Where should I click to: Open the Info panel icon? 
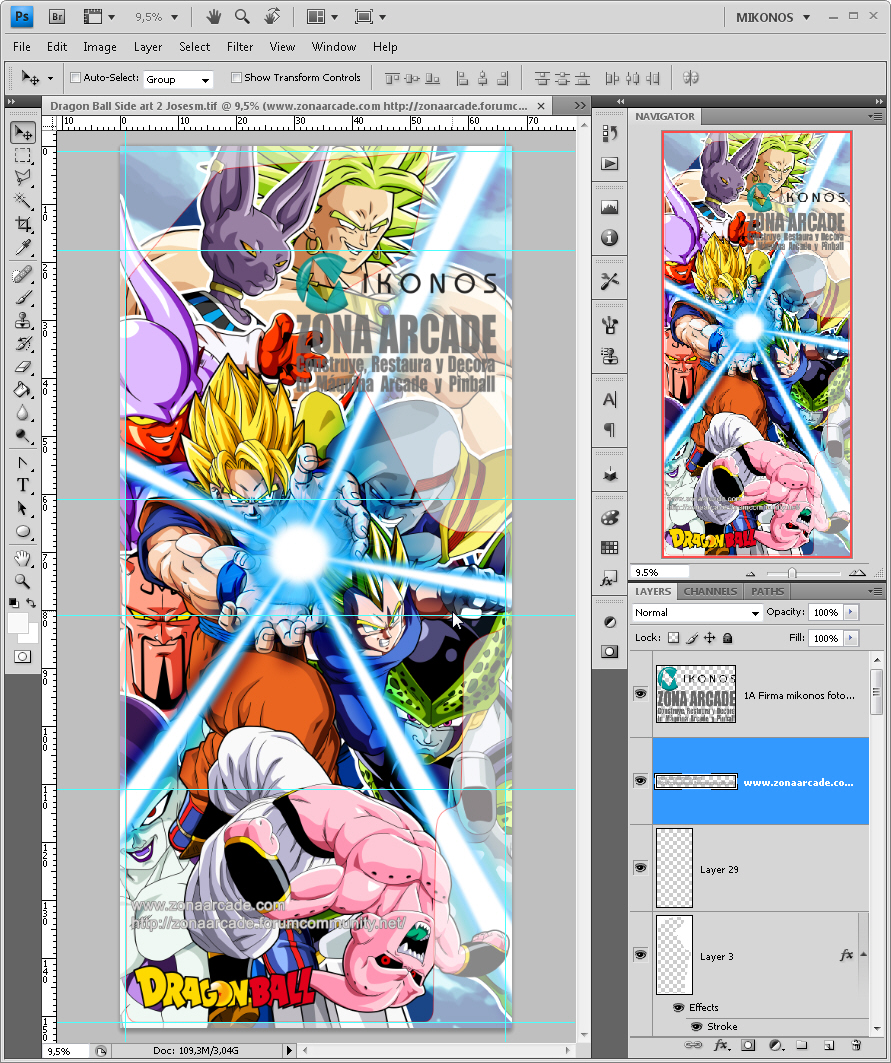610,237
